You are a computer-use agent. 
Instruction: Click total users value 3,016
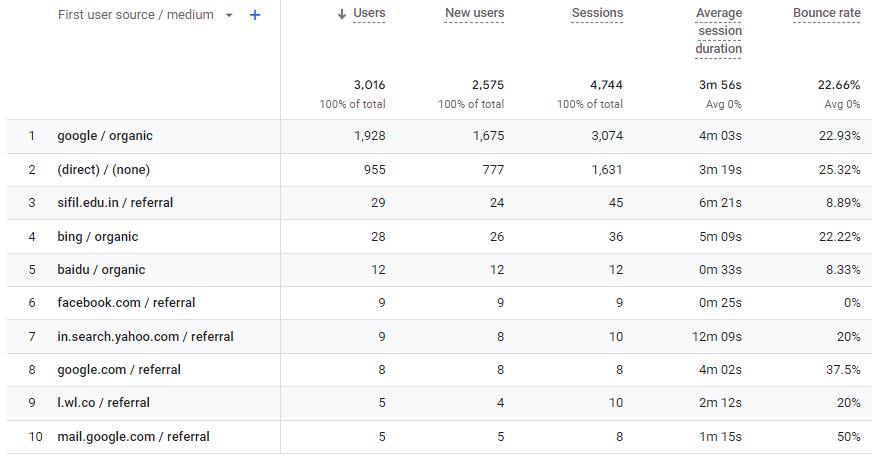369,85
